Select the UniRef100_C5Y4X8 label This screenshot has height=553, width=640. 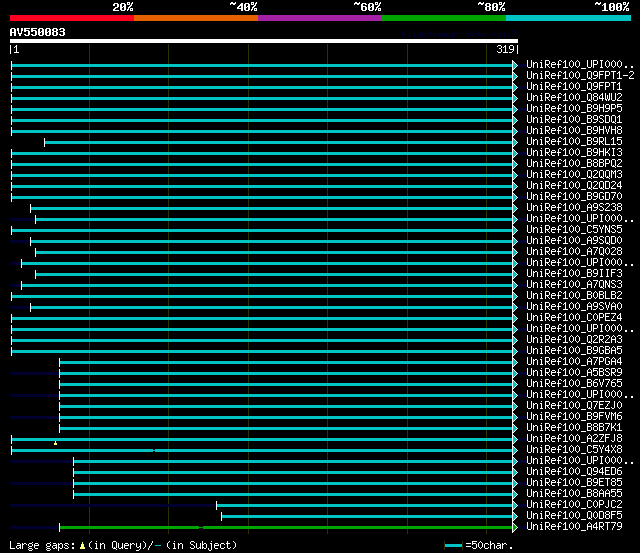coord(574,450)
